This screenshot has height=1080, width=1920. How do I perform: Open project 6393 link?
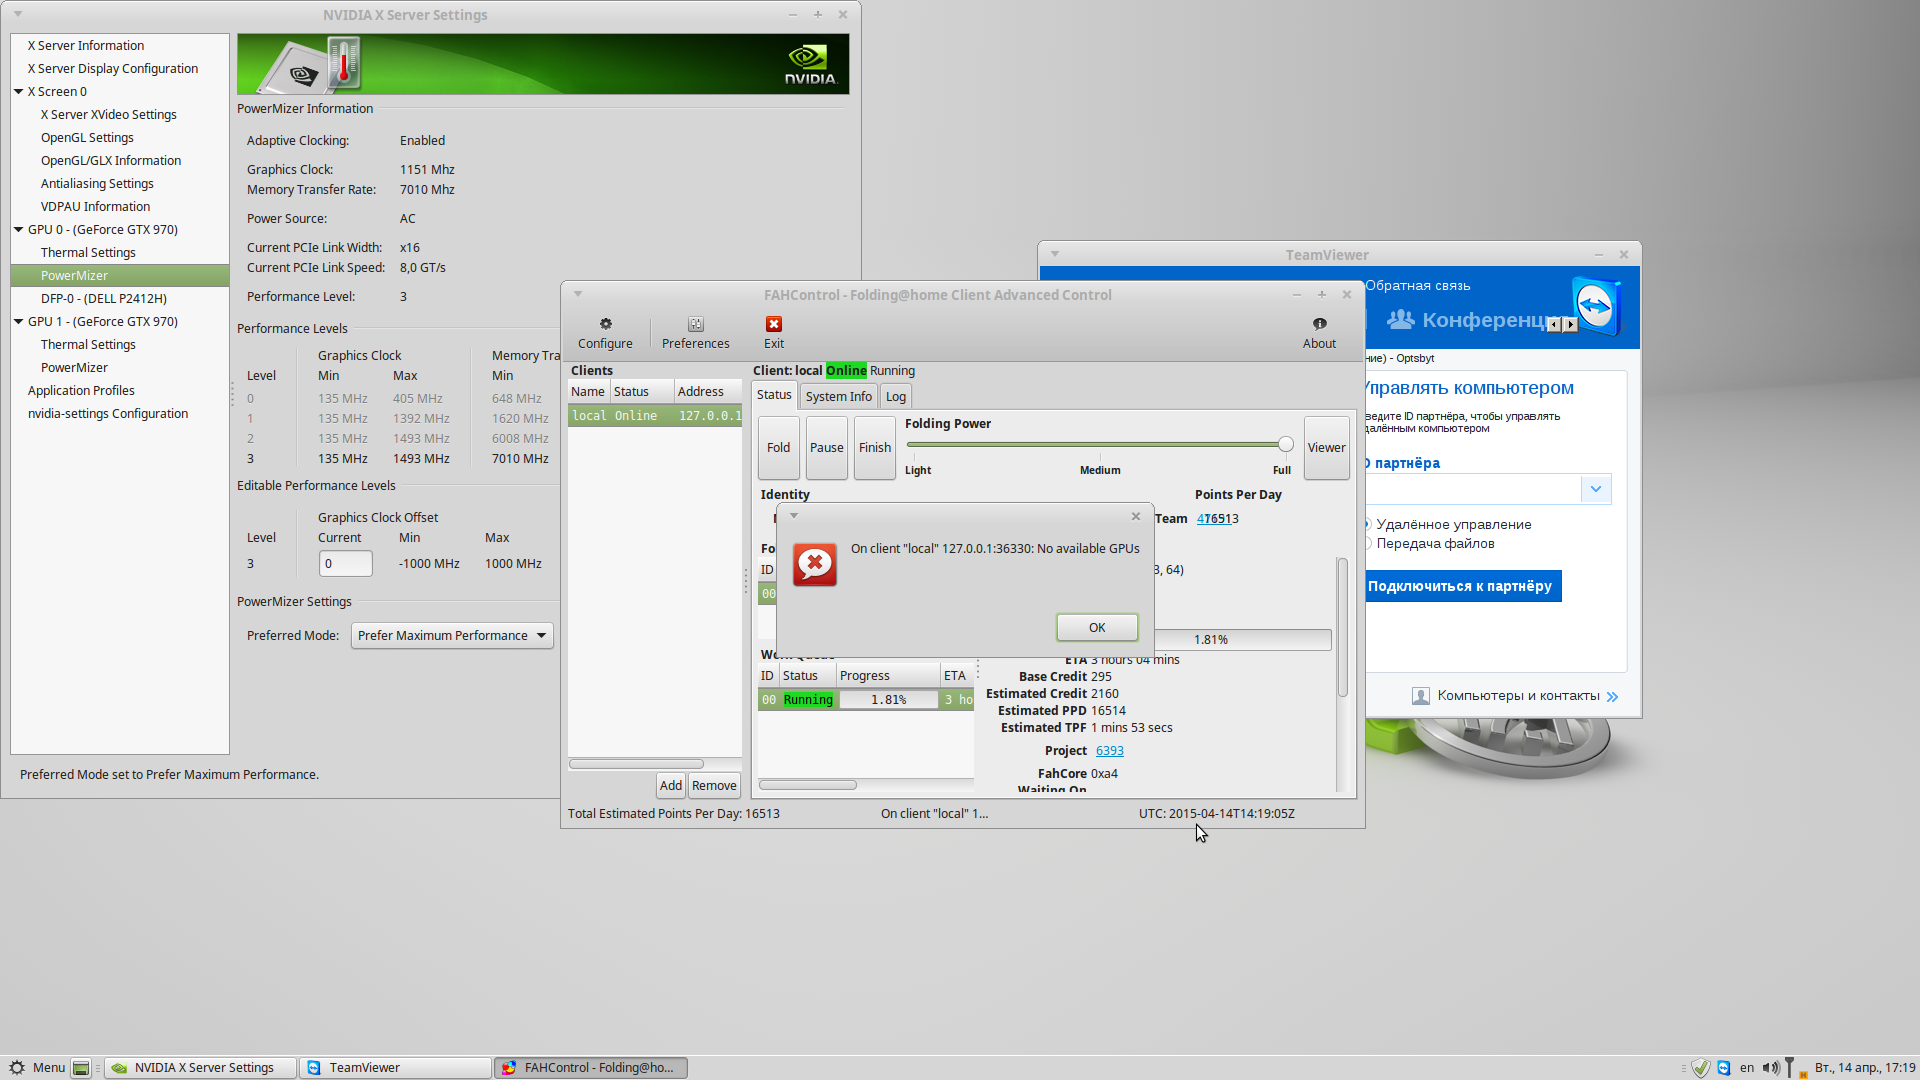1109,751
